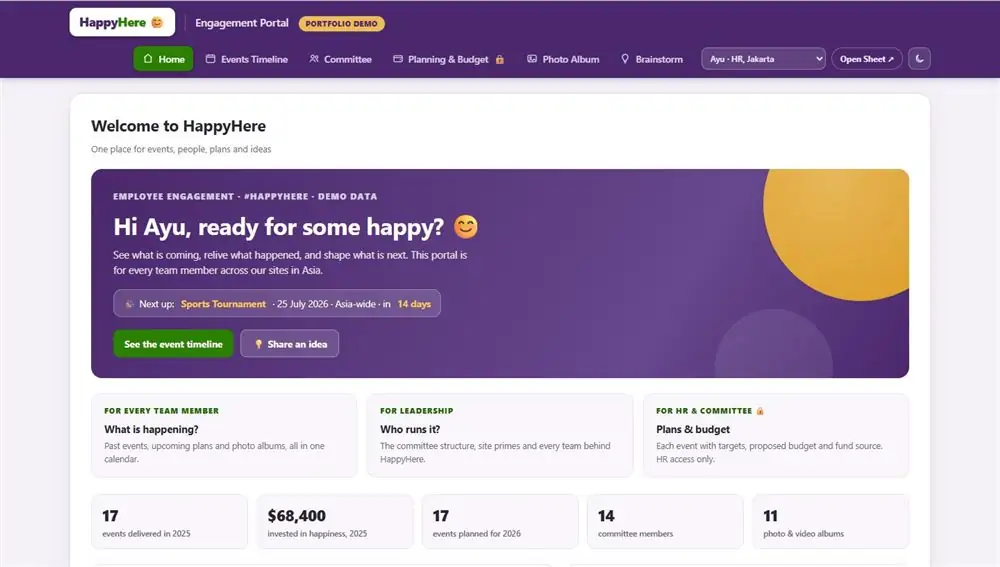This screenshot has width=1000, height=567.
Task: Click the HappyHere smiley logo
Action: point(157,22)
